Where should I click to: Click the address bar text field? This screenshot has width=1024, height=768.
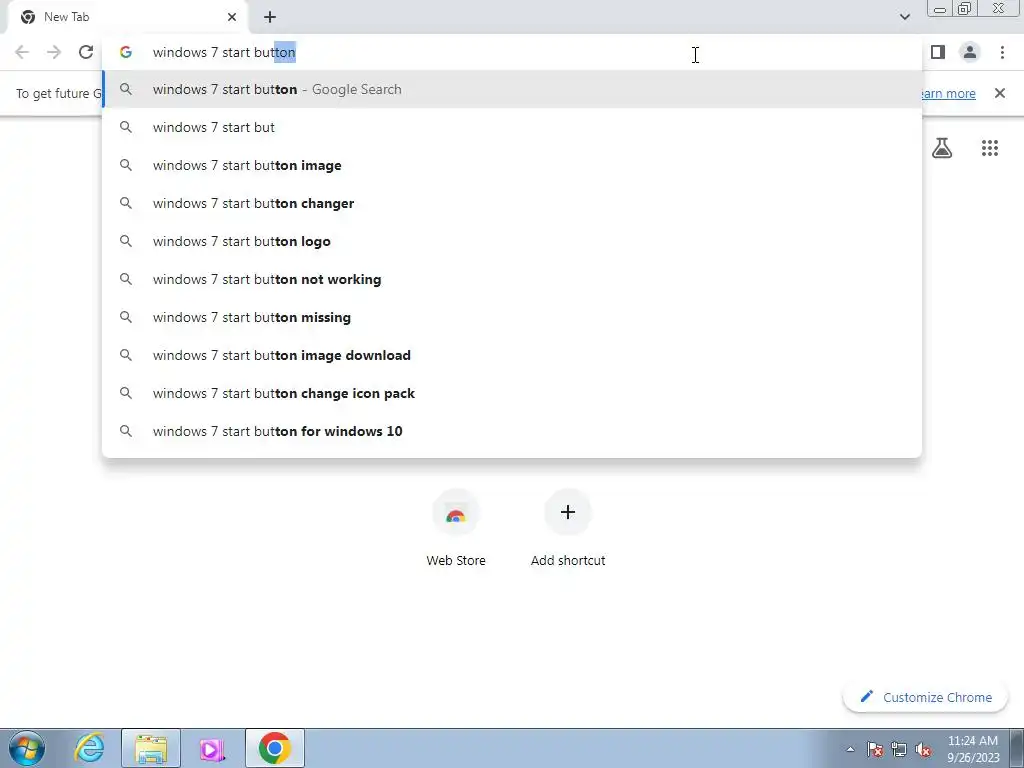point(512,52)
